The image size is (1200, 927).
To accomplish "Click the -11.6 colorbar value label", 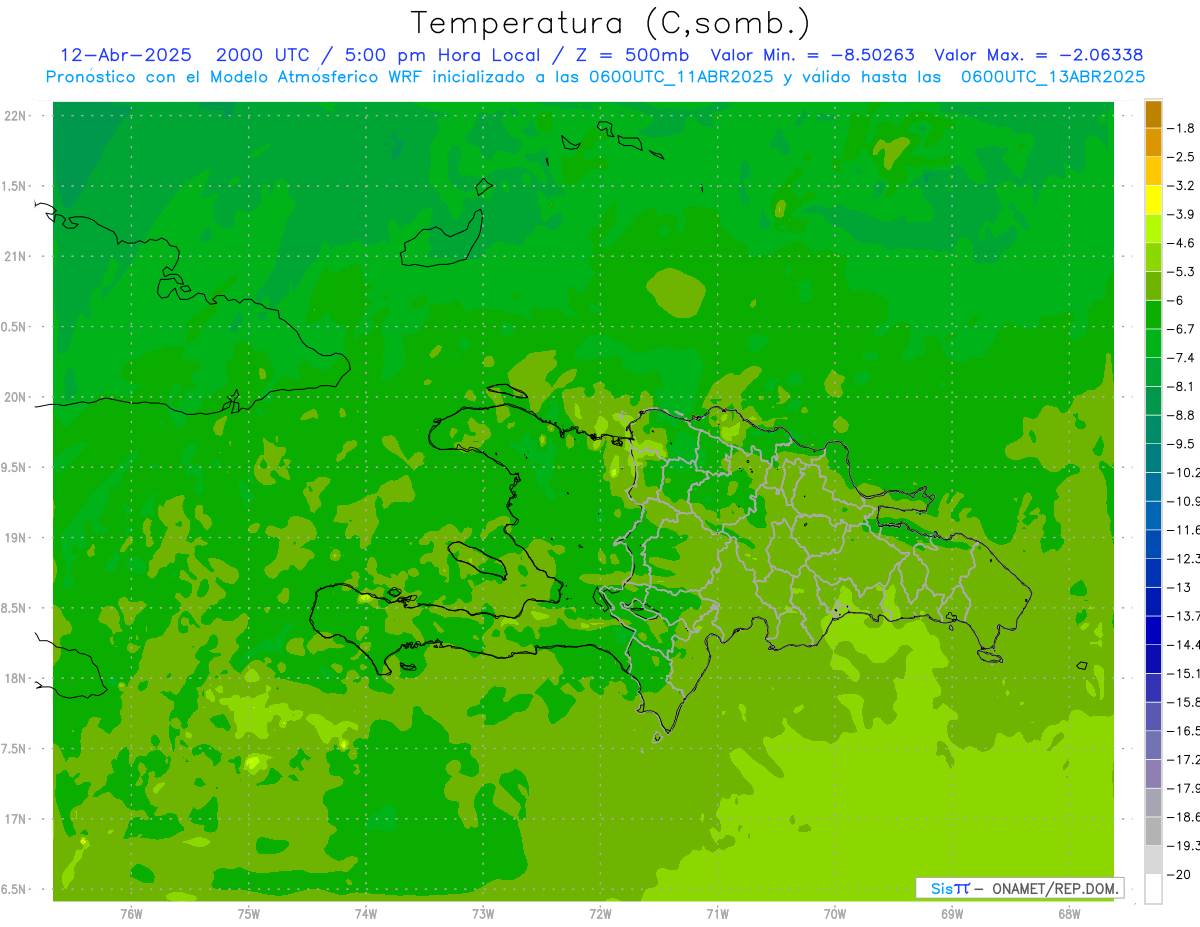I will (1184, 529).
